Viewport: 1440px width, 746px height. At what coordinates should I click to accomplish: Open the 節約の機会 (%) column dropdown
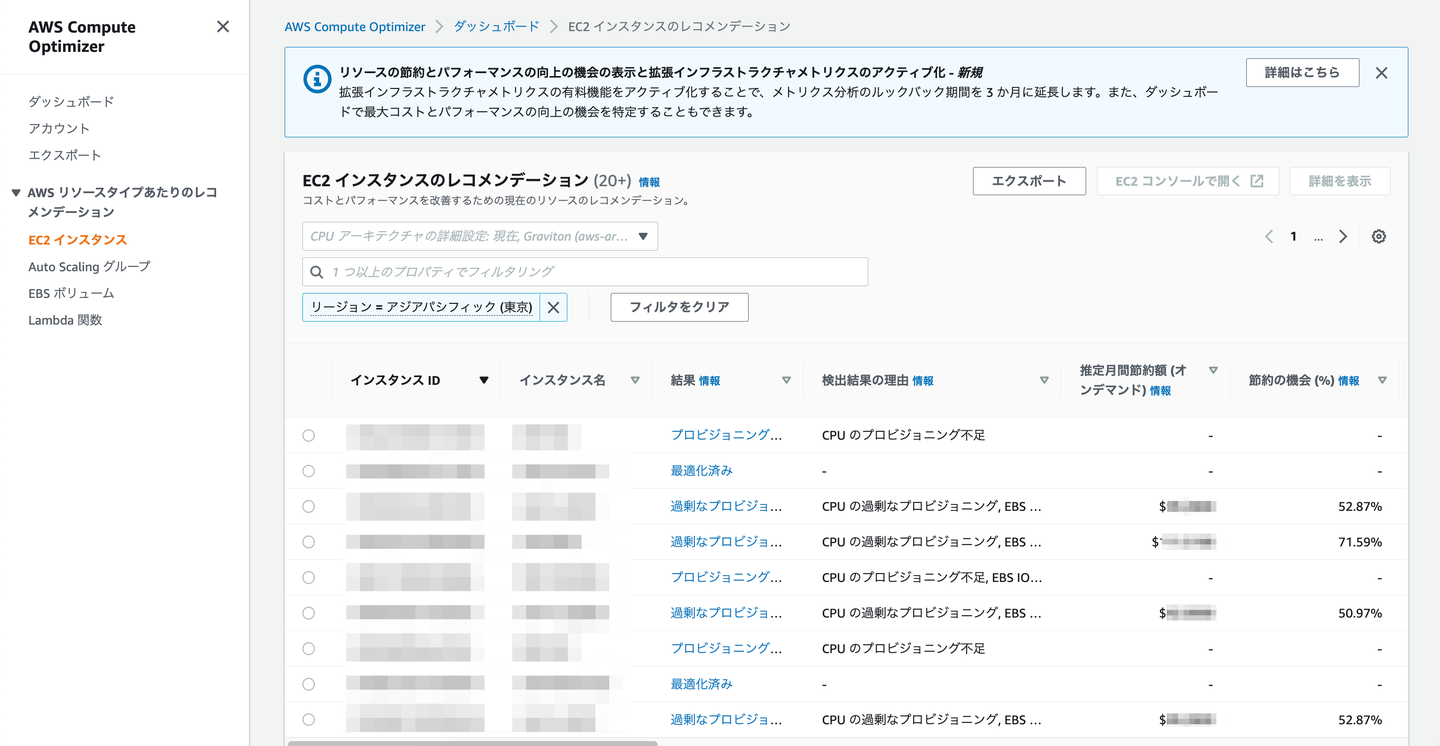click(1382, 380)
